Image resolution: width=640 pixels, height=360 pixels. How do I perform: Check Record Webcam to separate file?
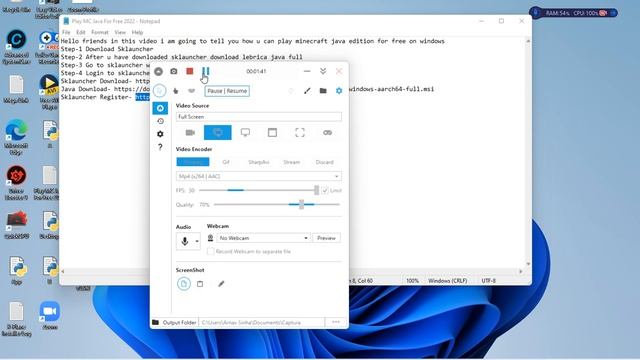click(x=211, y=251)
